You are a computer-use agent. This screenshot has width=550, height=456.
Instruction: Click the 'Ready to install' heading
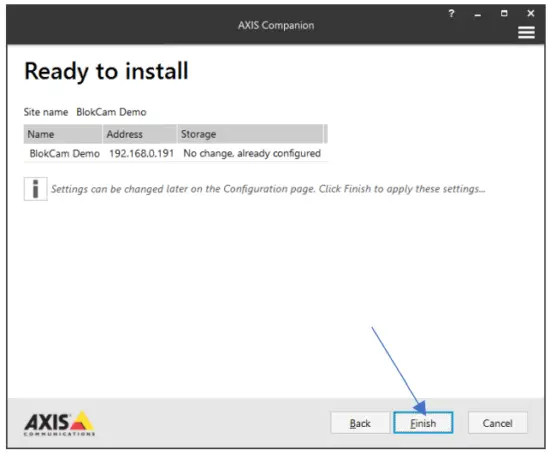(x=106, y=72)
